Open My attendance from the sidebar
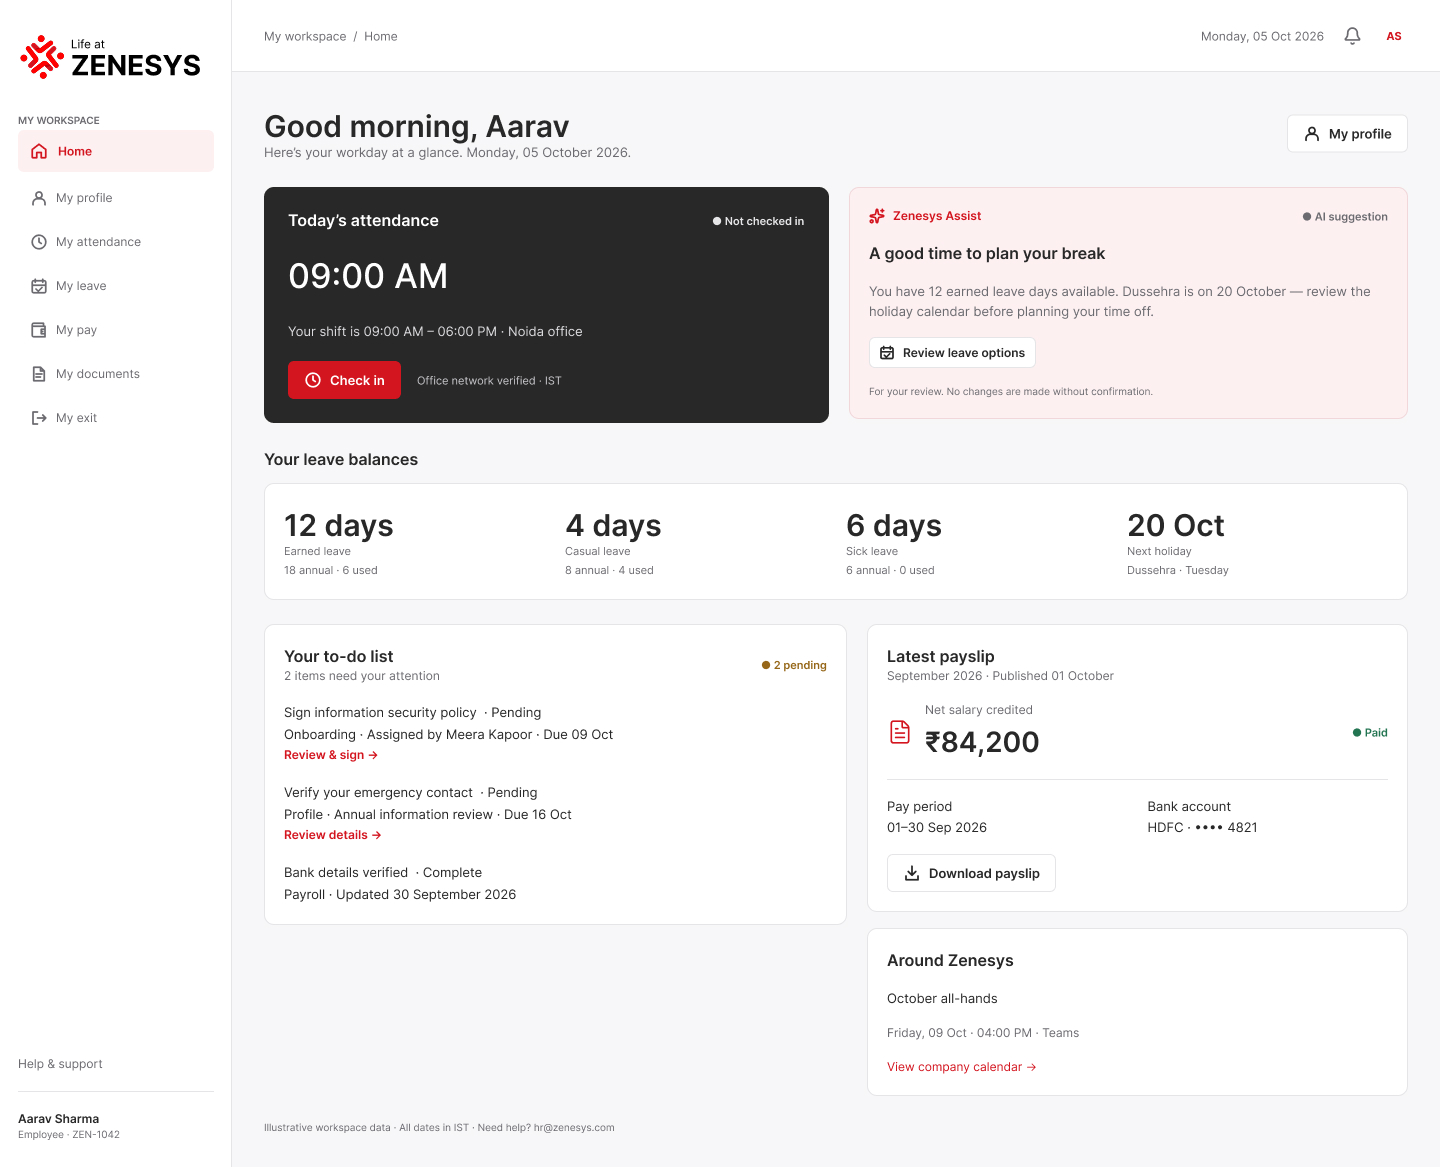1440x1167 pixels. [116, 242]
